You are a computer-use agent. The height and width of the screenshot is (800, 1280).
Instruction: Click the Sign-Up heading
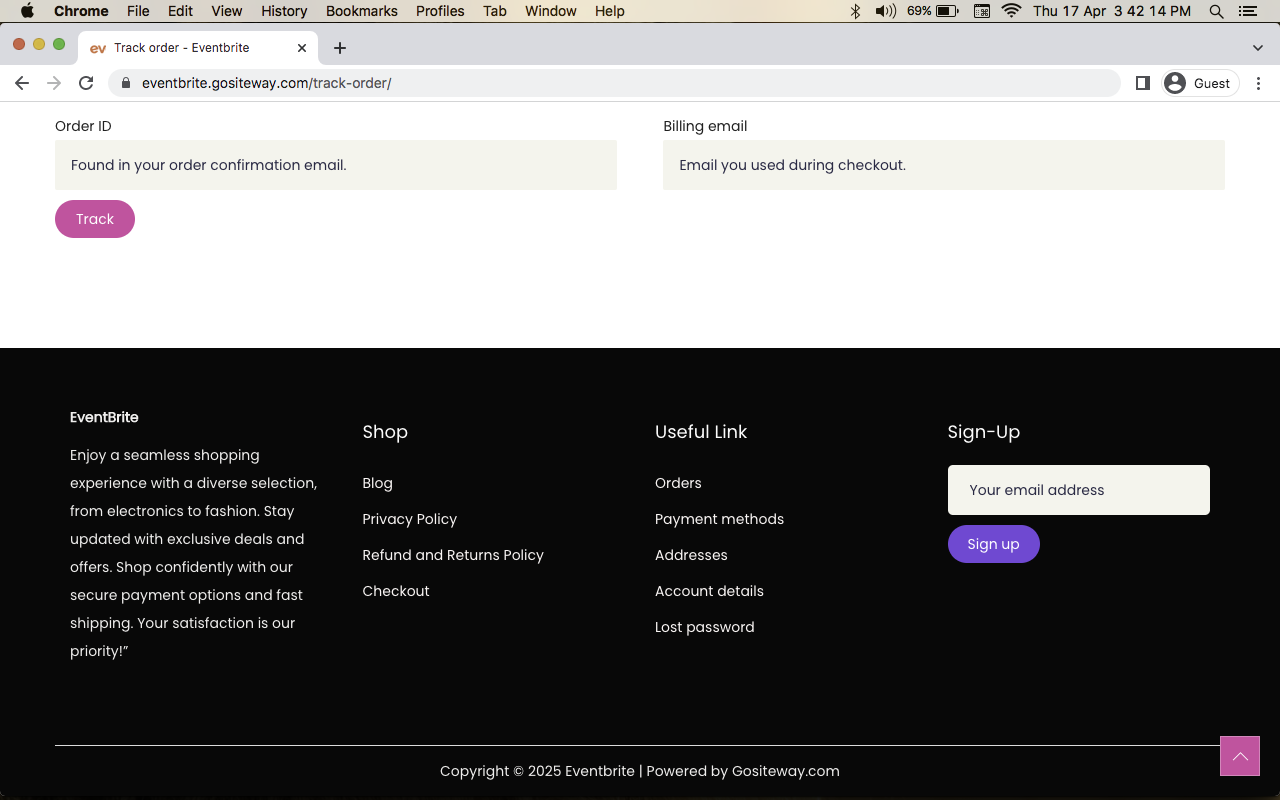point(984,432)
